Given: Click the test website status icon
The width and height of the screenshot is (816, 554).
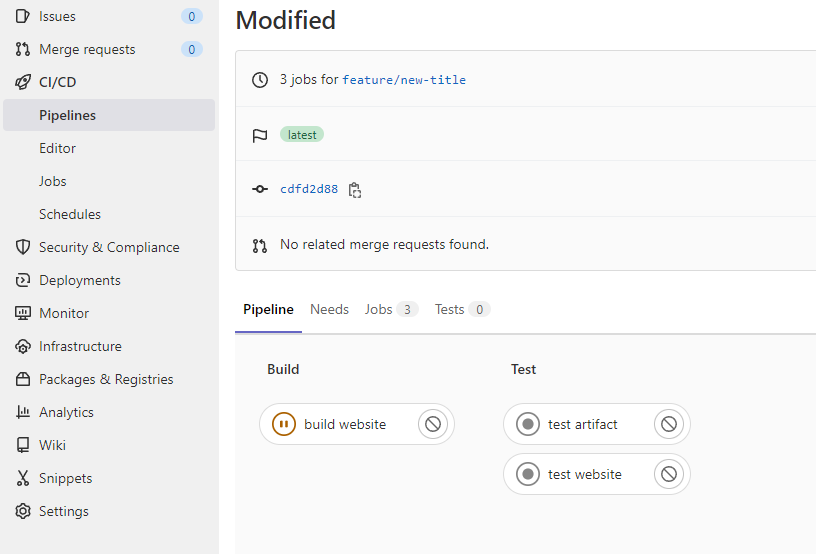Looking at the screenshot, I should (x=528, y=474).
